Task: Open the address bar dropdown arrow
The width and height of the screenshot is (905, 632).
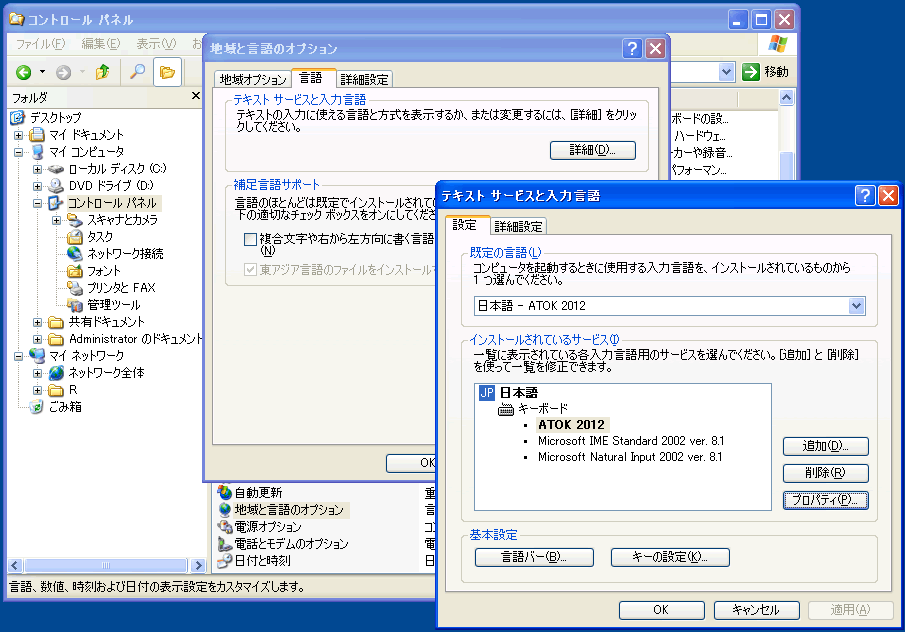Action: tap(727, 72)
